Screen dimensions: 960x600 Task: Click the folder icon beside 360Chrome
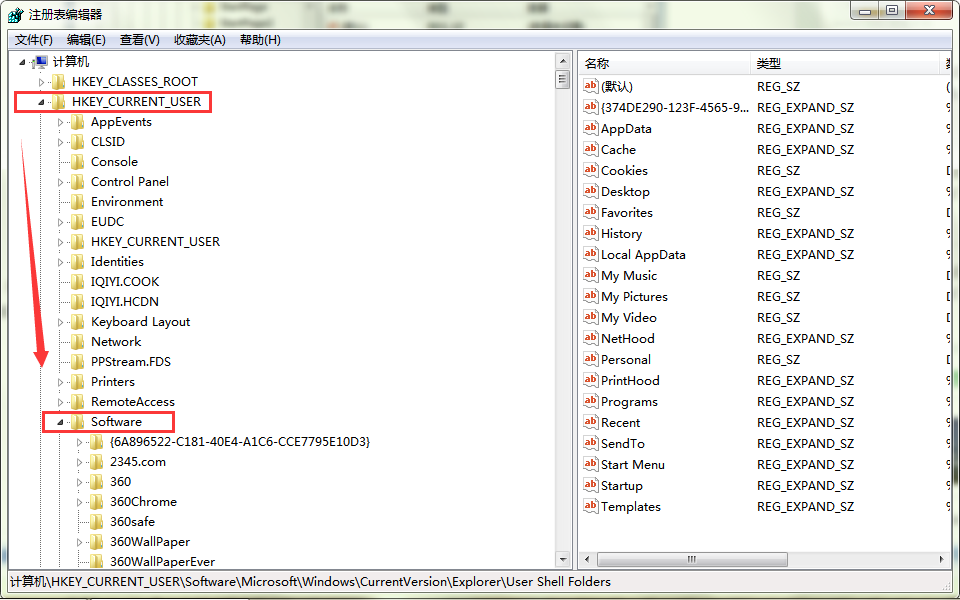96,502
